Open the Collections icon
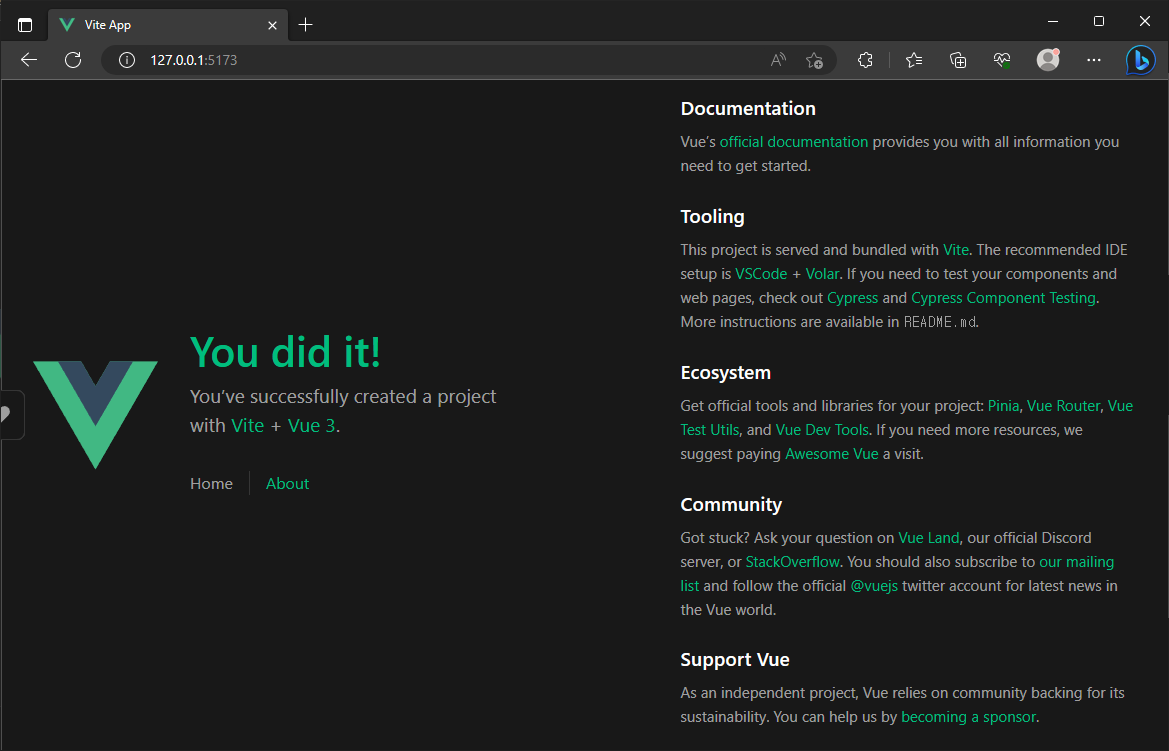This screenshot has height=751, width=1169. click(x=958, y=60)
